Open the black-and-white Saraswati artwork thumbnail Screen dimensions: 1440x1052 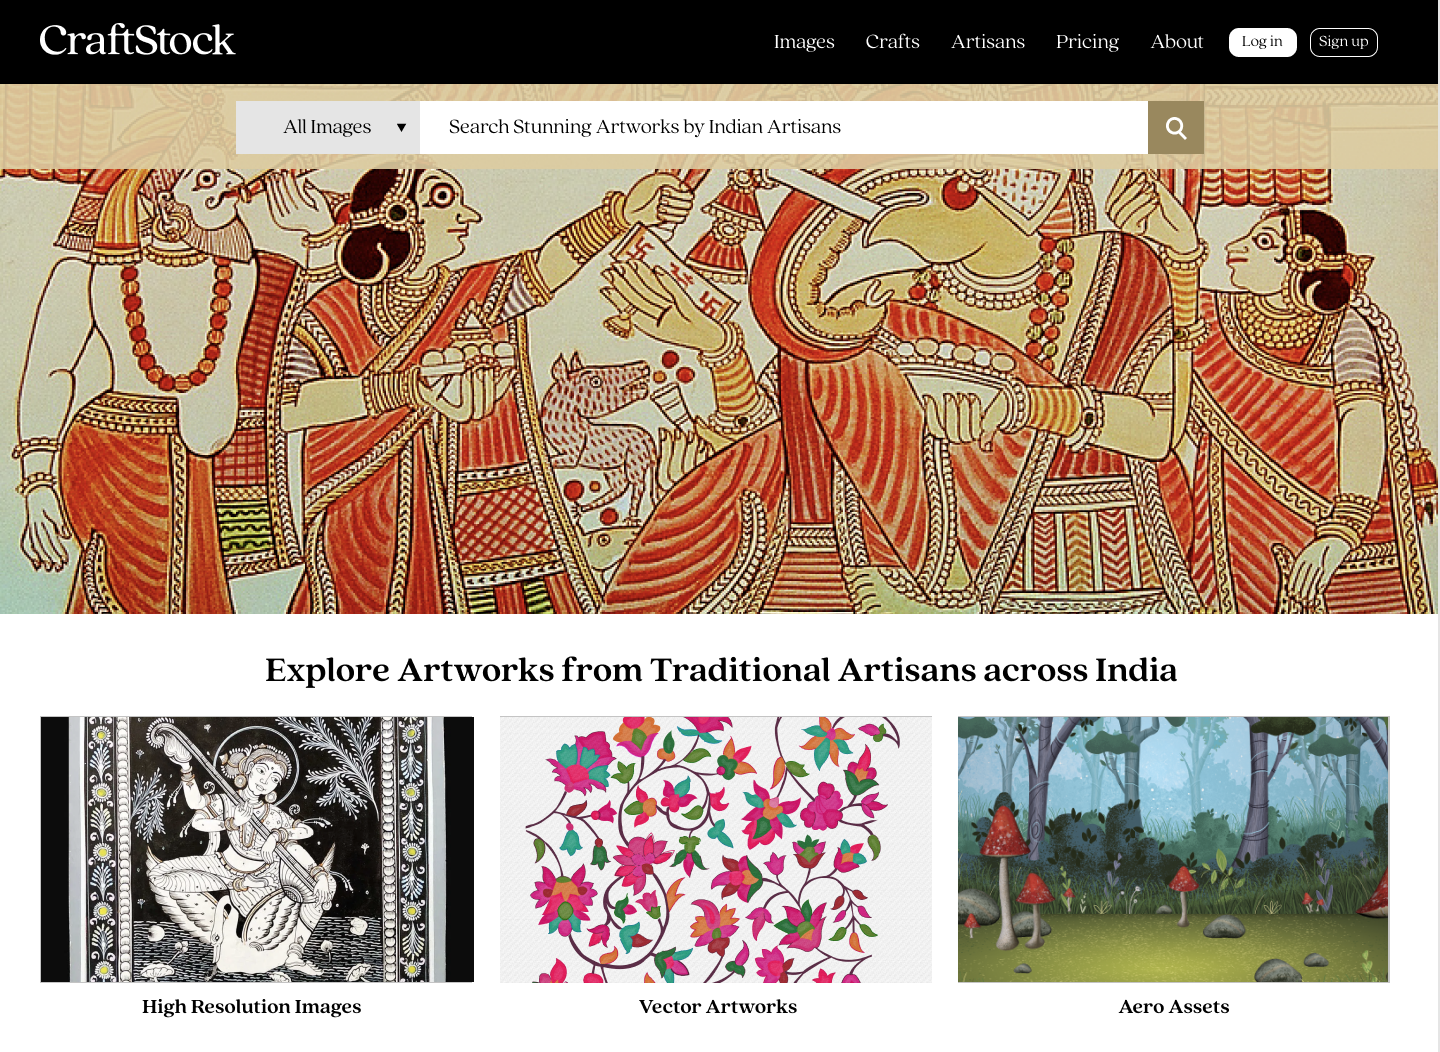(x=257, y=849)
